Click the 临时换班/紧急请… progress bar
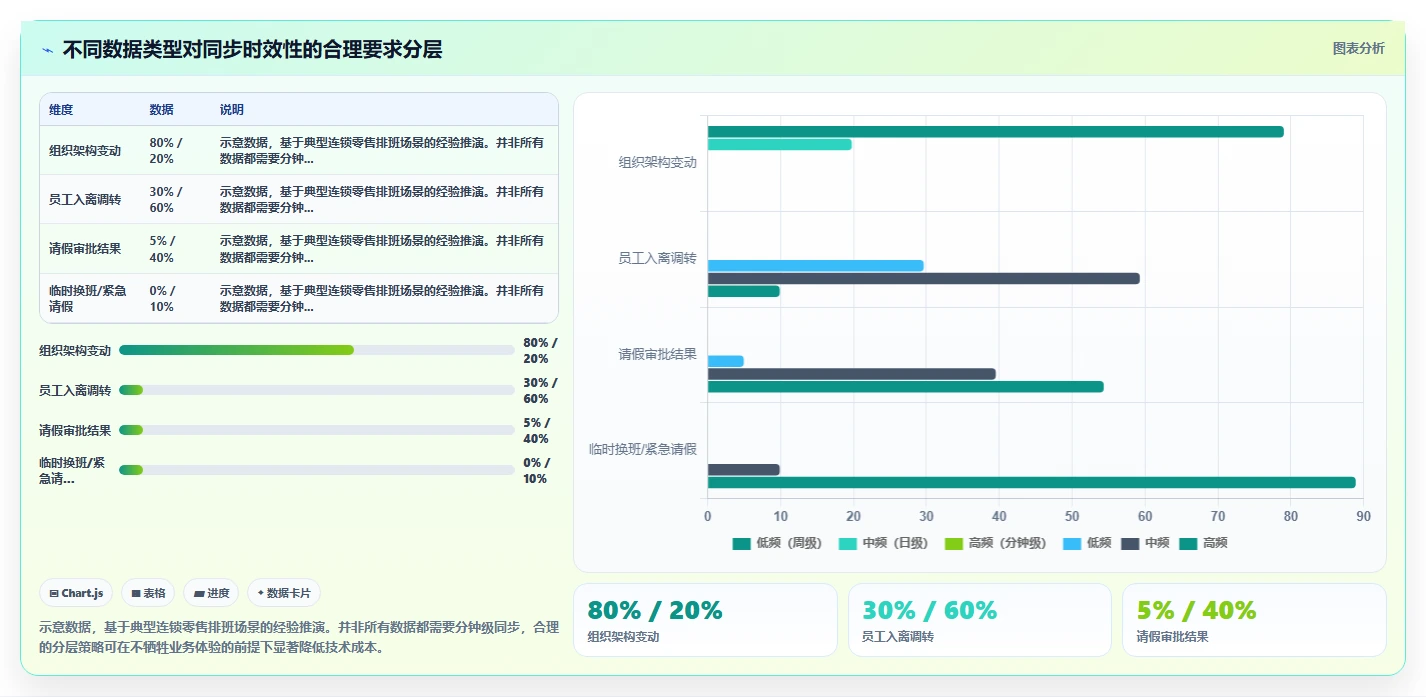Viewport: 1426px width, 697px height. pyautogui.click(x=316, y=470)
